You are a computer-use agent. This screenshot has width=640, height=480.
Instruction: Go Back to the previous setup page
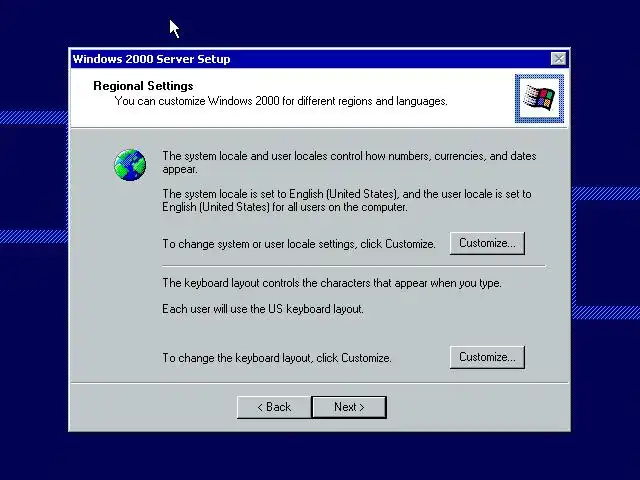pos(274,407)
